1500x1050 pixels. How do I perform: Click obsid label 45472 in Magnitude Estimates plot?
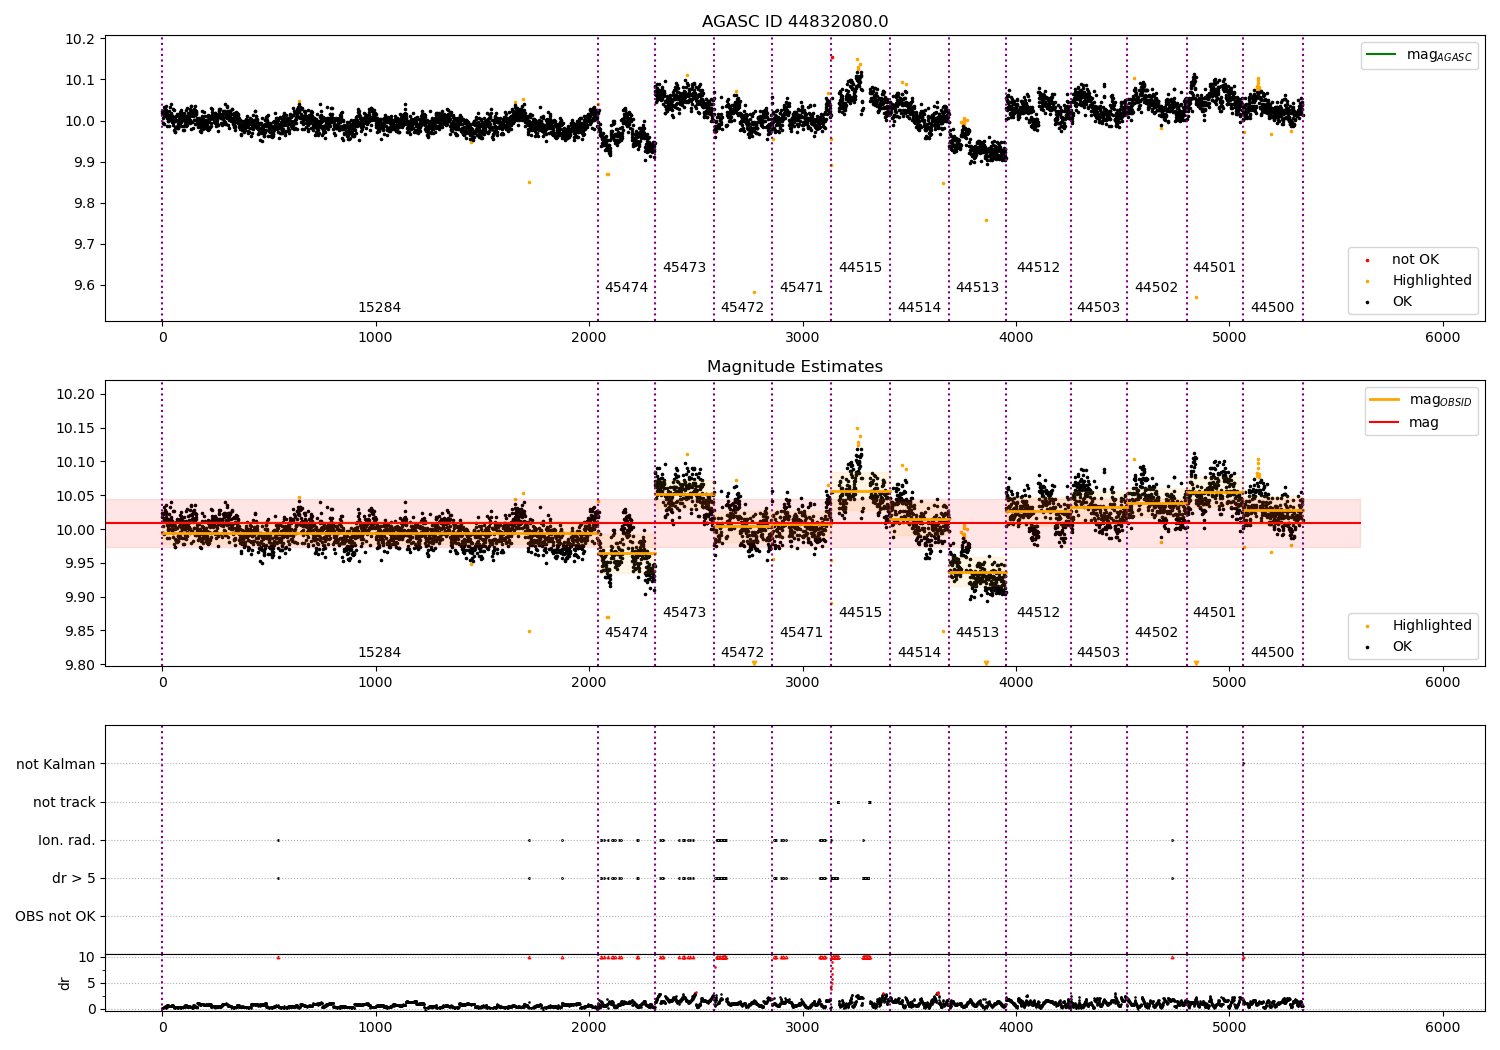742,653
